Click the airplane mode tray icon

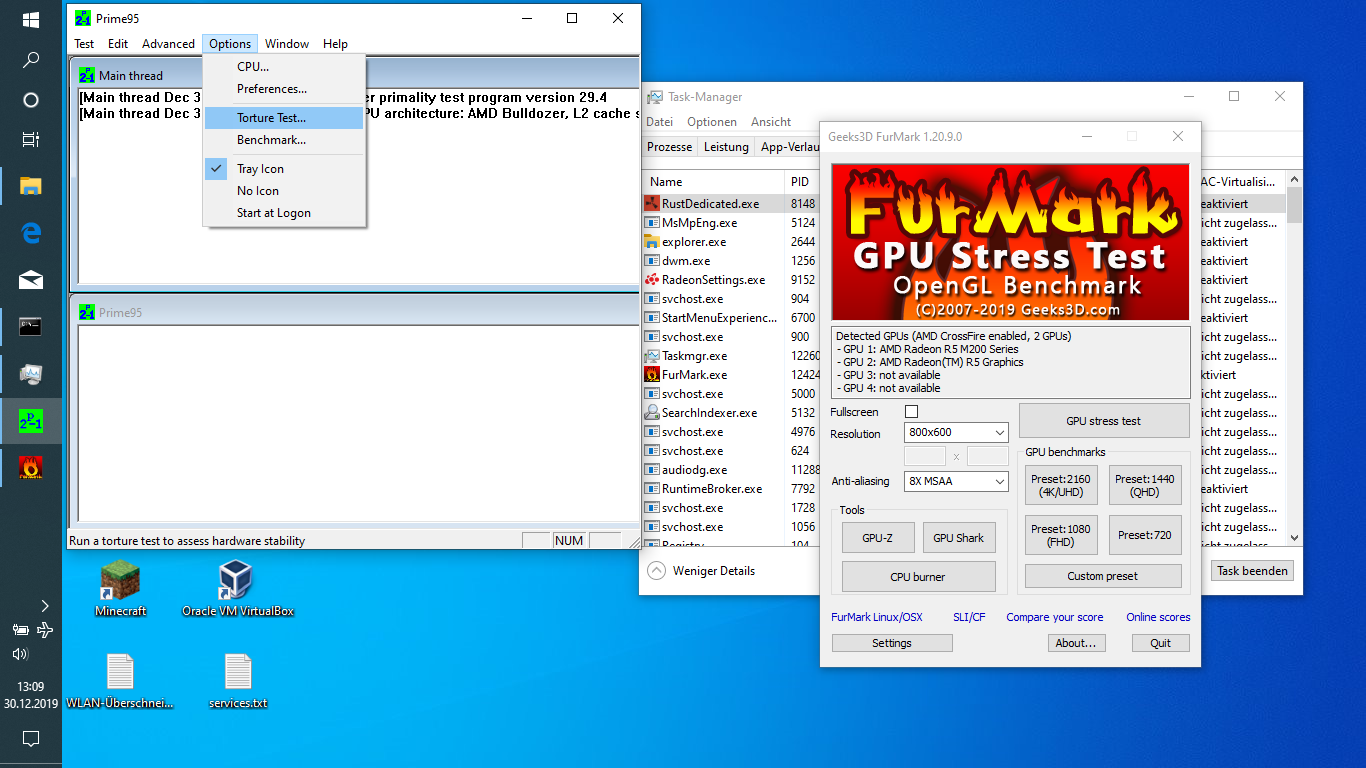click(x=45, y=630)
